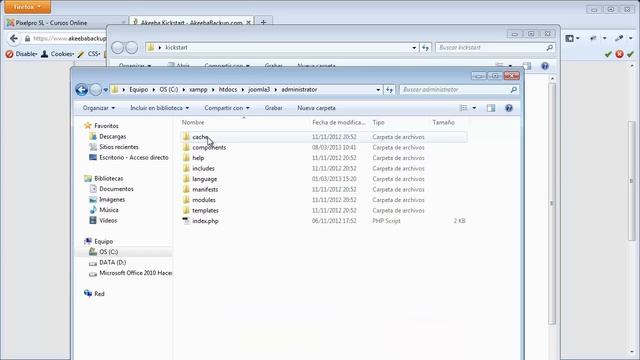Click the Disable toolbar item in Firefox
Viewport: 640px width, 360px height.
click(21, 54)
